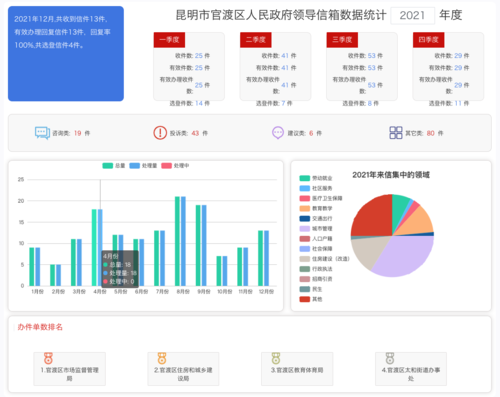Click the purple suggestion bubble icon
The width and height of the screenshot is (500, 397).
tap(278, 133)
